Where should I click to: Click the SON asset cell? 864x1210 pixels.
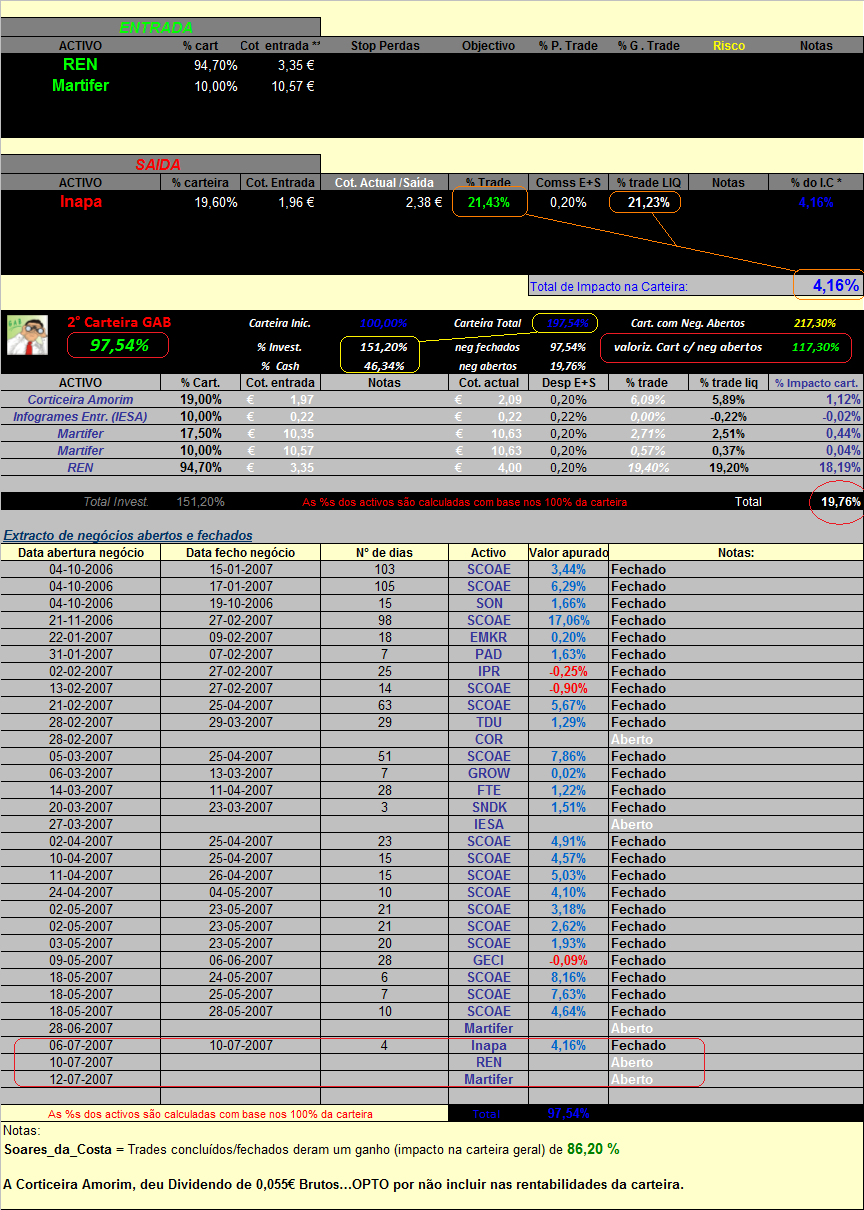pyautogui.click(x=489, y=604)
